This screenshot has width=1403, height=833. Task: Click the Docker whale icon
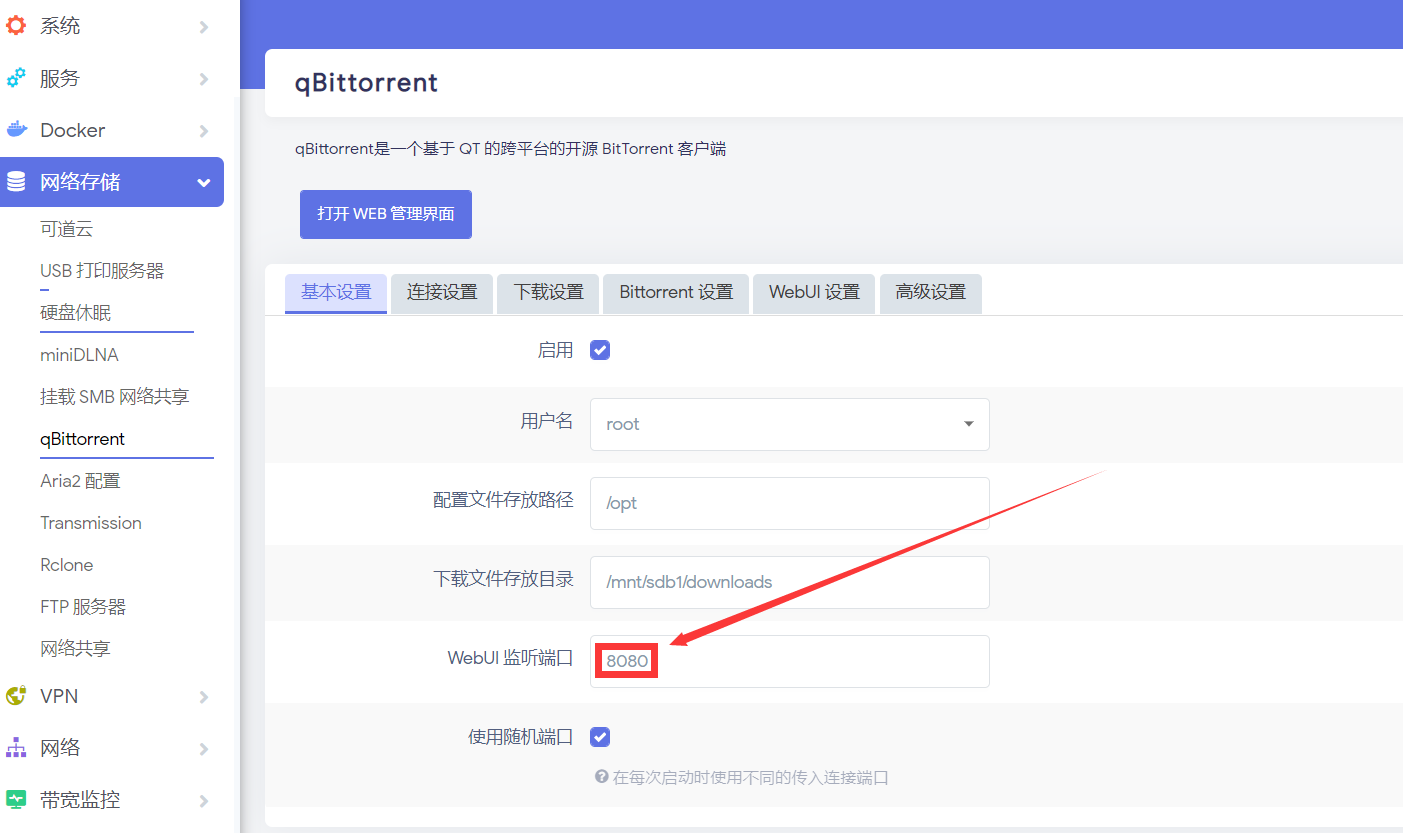click(16, 130)
